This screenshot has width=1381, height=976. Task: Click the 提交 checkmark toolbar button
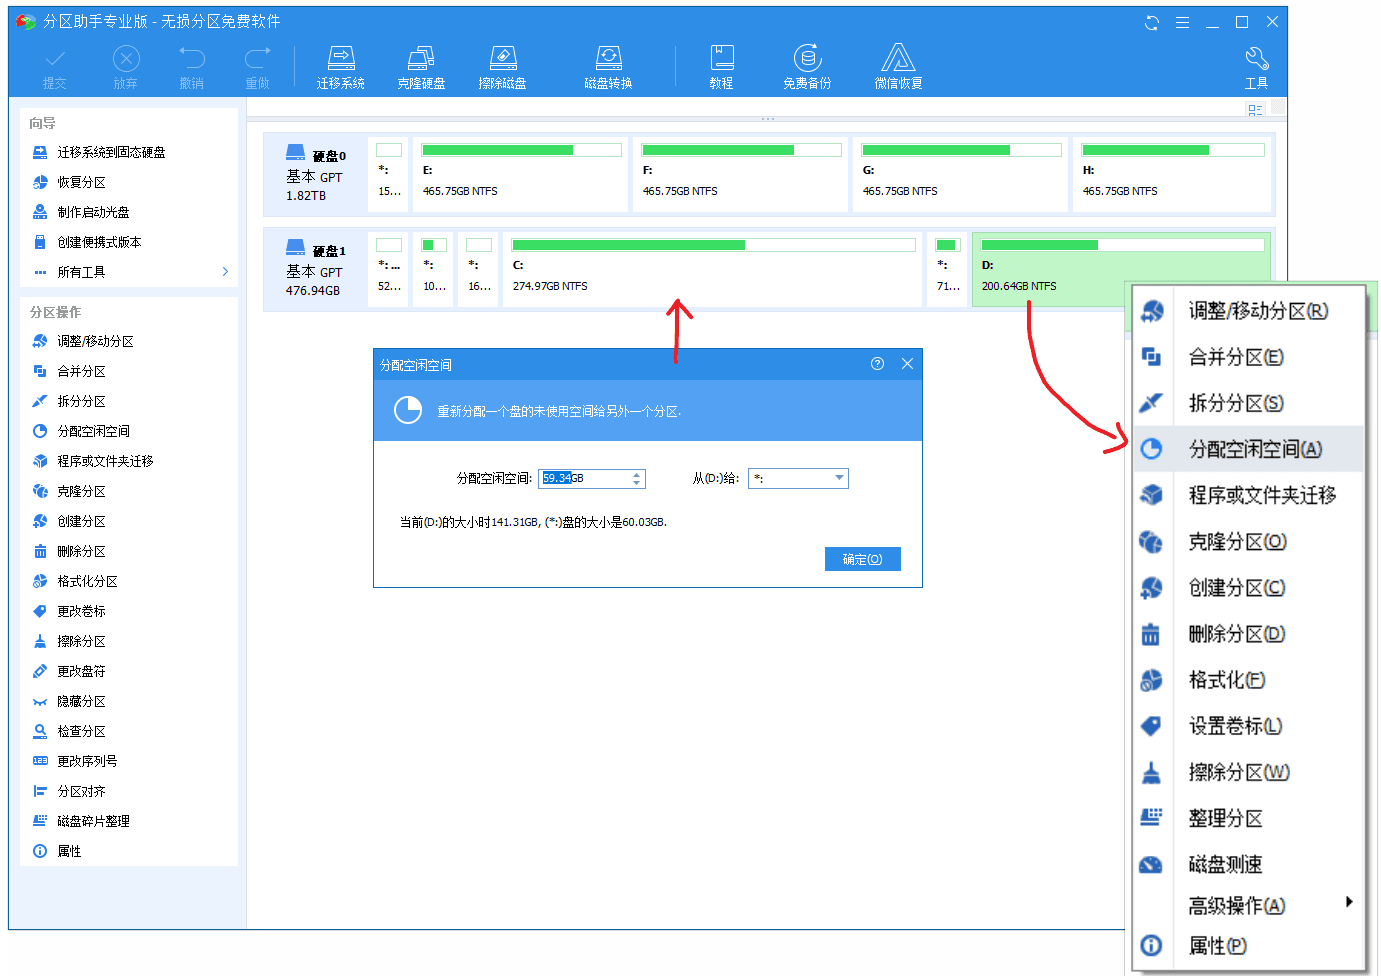pos(55,67)
